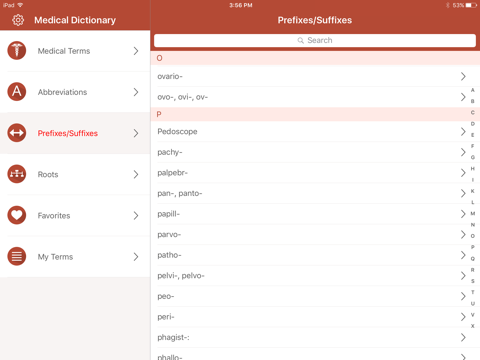Tap the Abbreviations letter A icon

tap(17, 92)
